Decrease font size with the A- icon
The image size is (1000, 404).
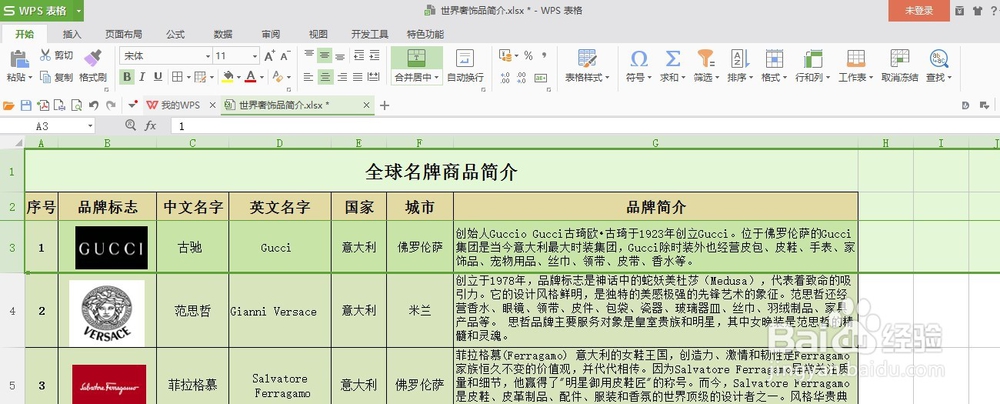tap(285, 56)
